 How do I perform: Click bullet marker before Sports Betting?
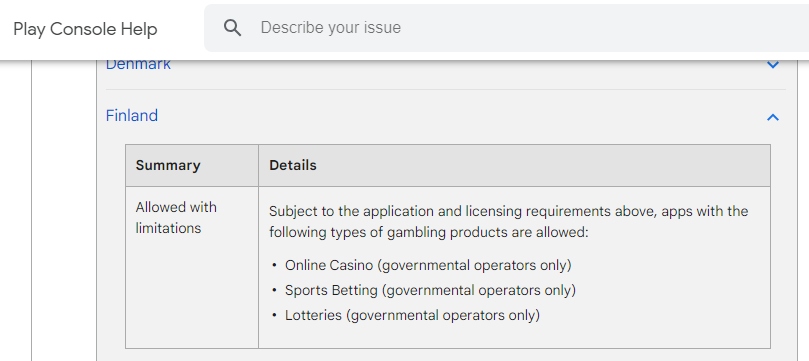(x=274, y=290)
